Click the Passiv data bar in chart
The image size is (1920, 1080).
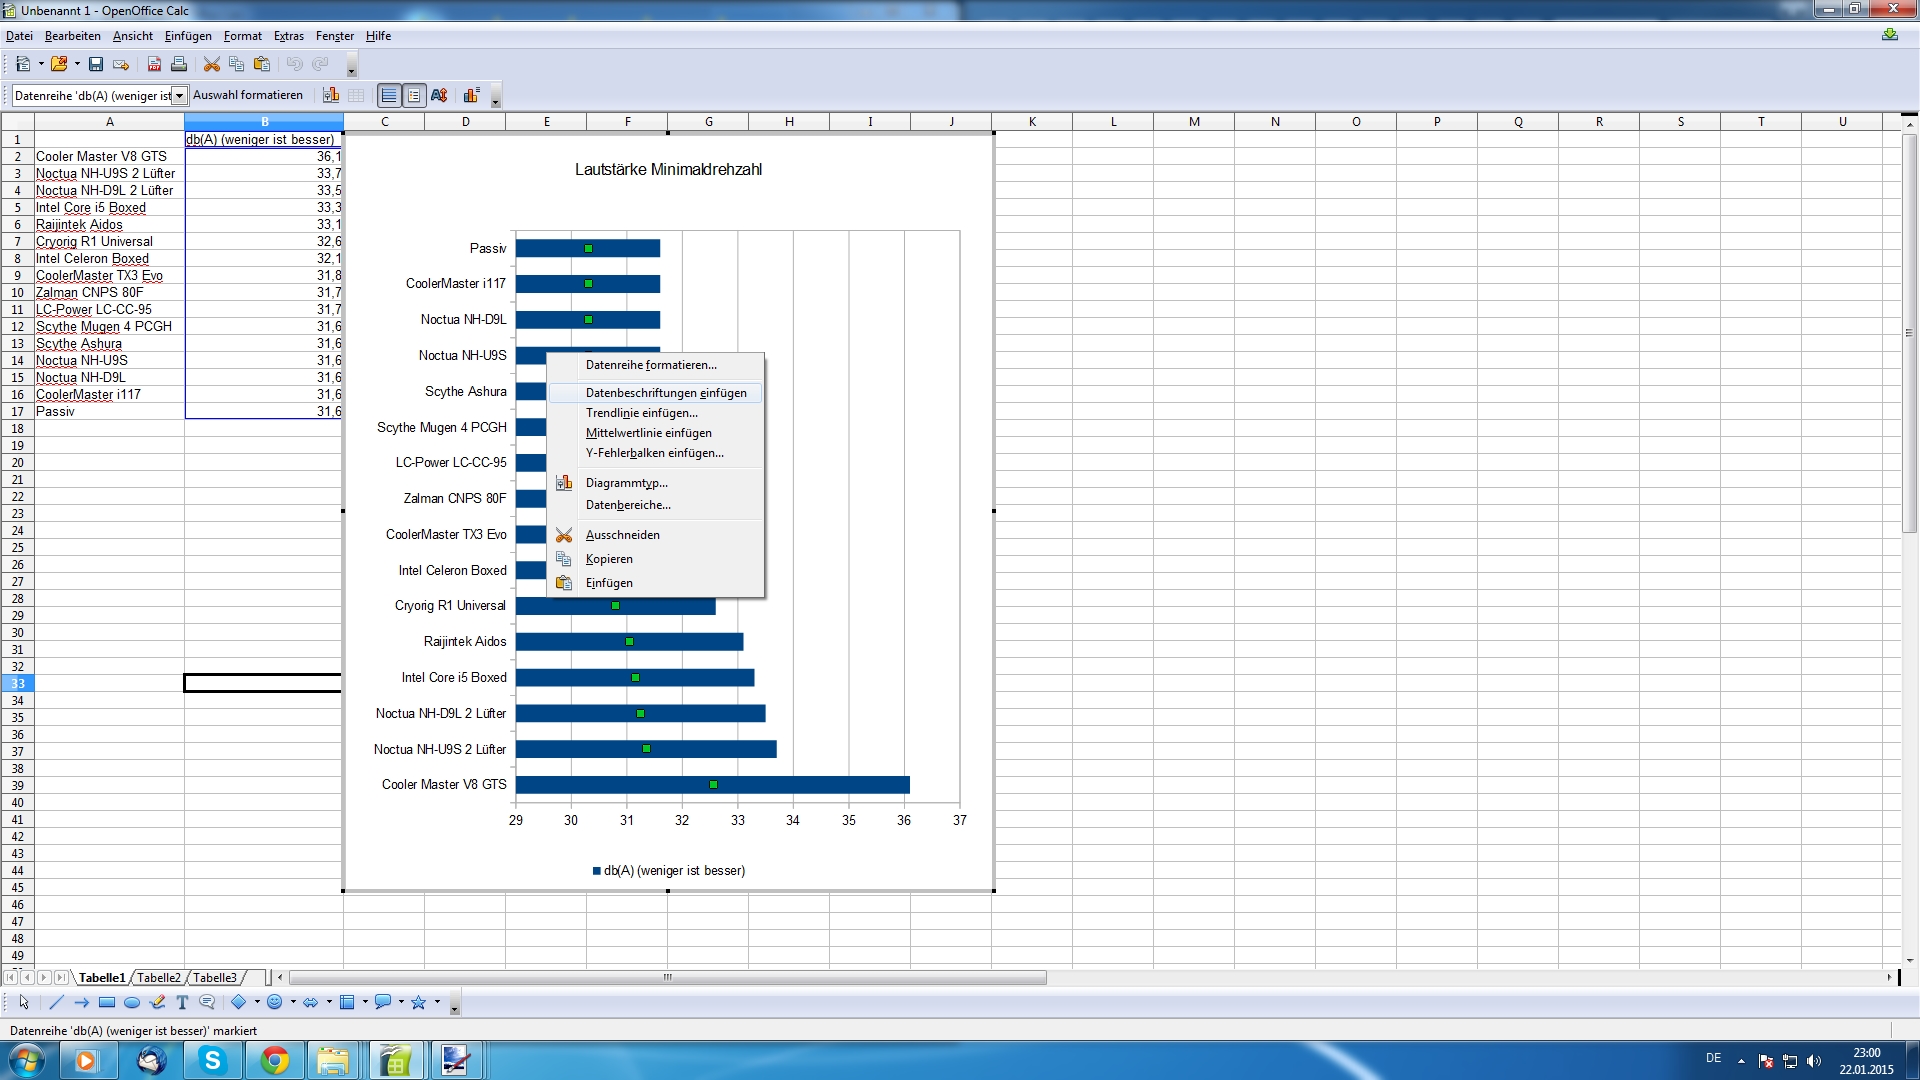click(588, 248)
